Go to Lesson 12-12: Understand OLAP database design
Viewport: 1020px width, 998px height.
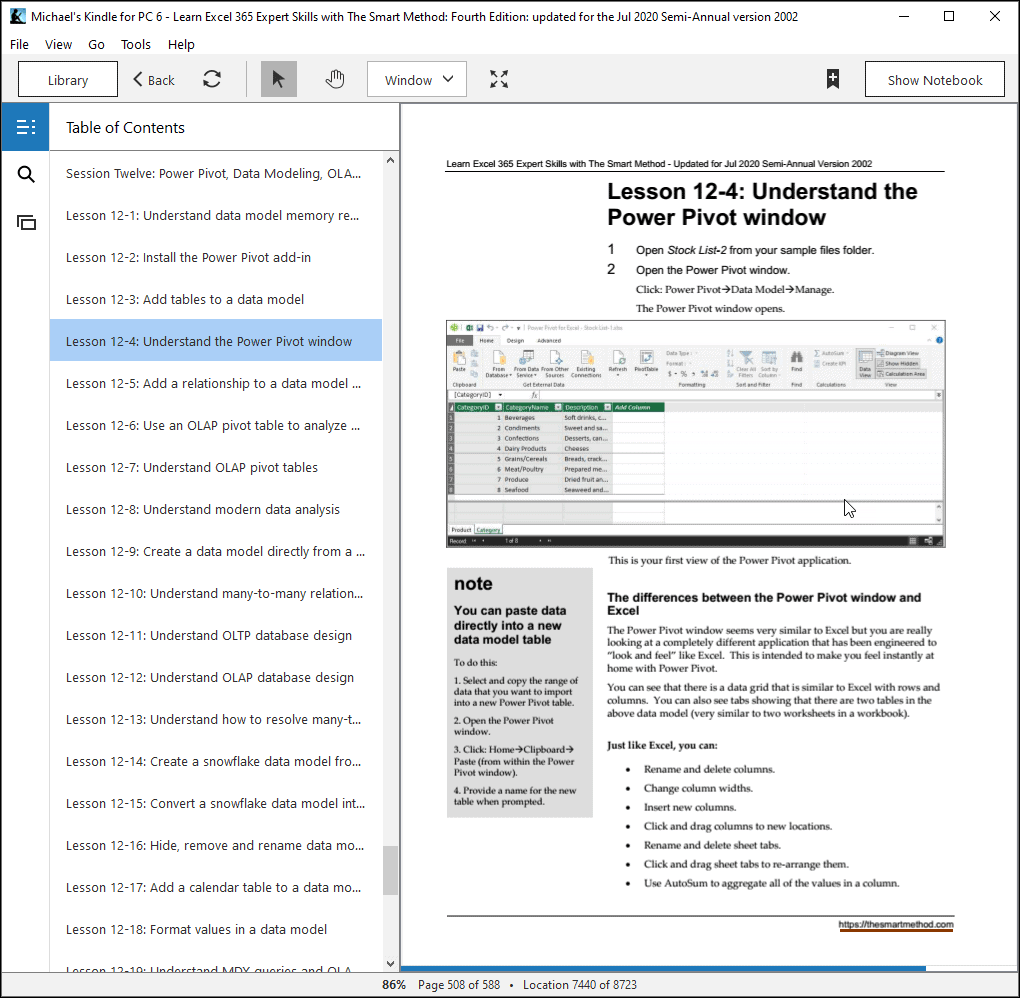tap(216, 677)
